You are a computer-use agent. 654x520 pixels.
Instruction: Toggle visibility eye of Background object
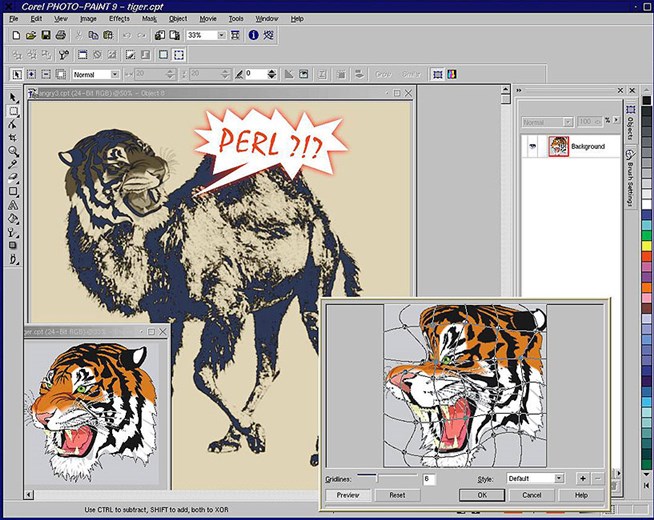(x=531, y=146)
